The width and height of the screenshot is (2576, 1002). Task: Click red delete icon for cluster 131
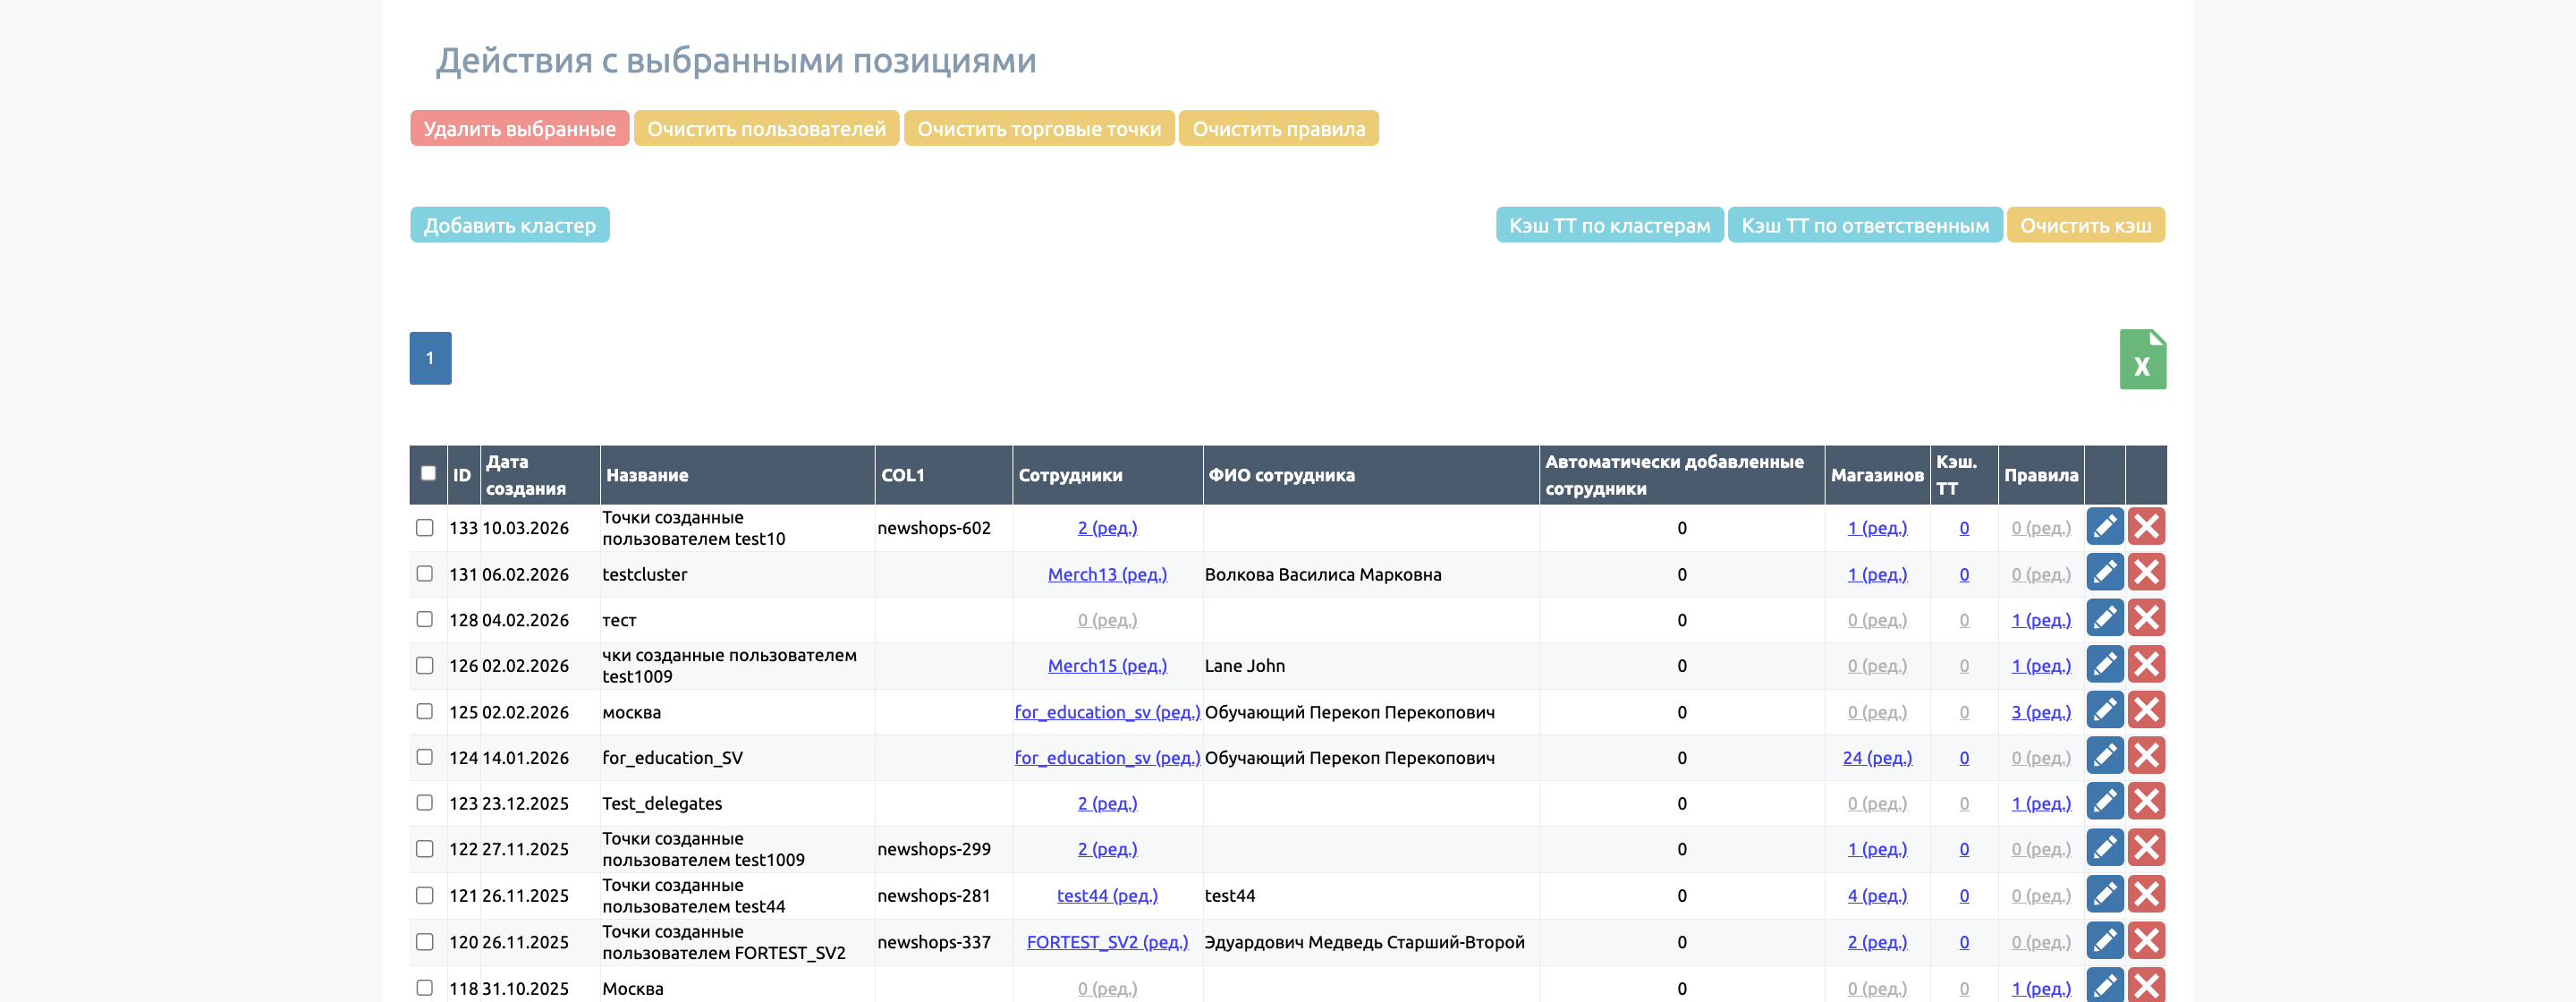[2145, 573]
